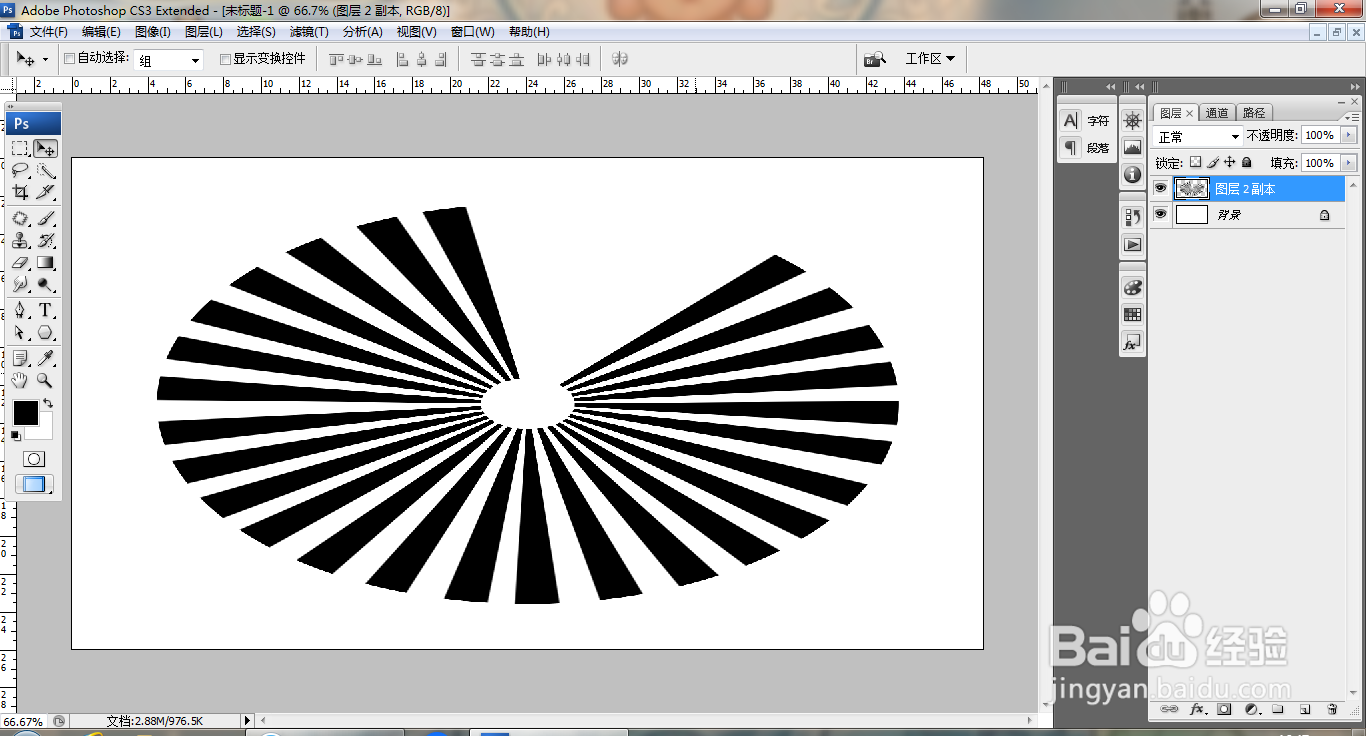Select the Brush tool
Image resolution: width=1366 pixels, height=736 pixels.
tap(45, 218)
